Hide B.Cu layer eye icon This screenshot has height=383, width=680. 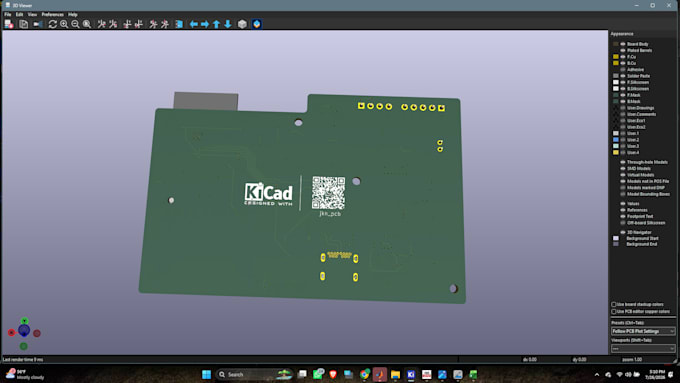(623, 63)
